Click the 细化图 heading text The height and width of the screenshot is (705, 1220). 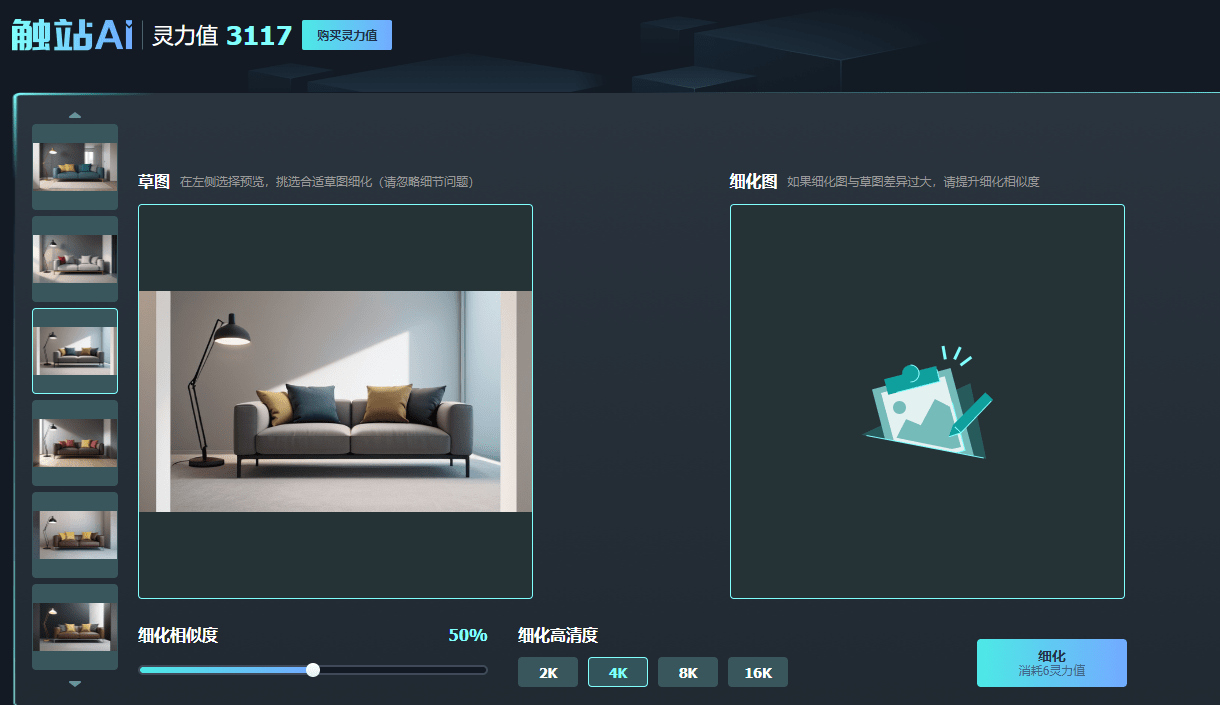point(753,182)
